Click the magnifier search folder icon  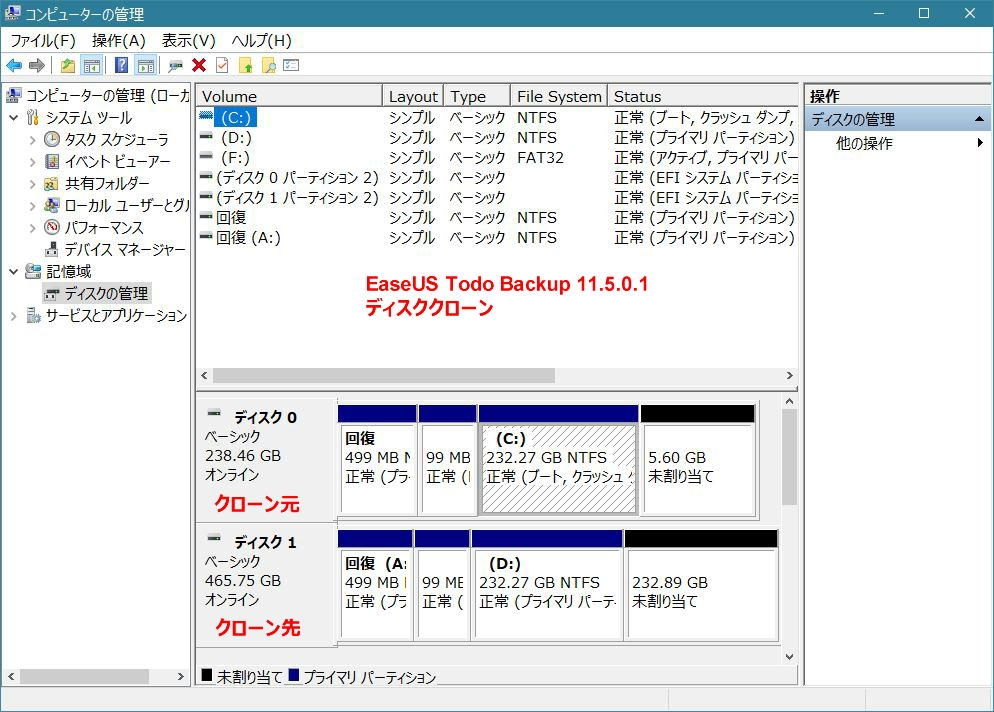268,66
